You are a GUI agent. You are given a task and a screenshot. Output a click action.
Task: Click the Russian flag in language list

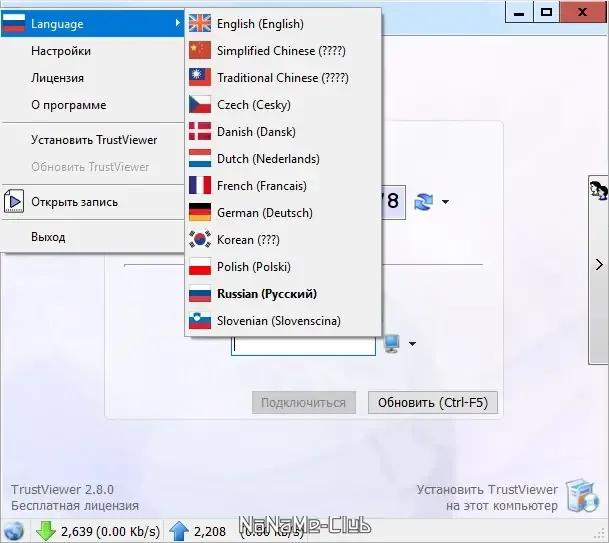click(200, 293)
